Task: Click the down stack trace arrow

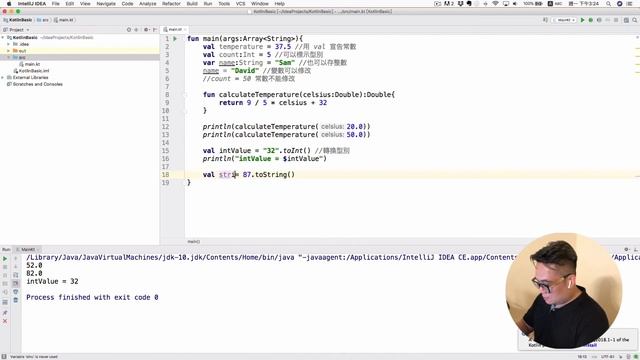Action: (x=16, y=267)
